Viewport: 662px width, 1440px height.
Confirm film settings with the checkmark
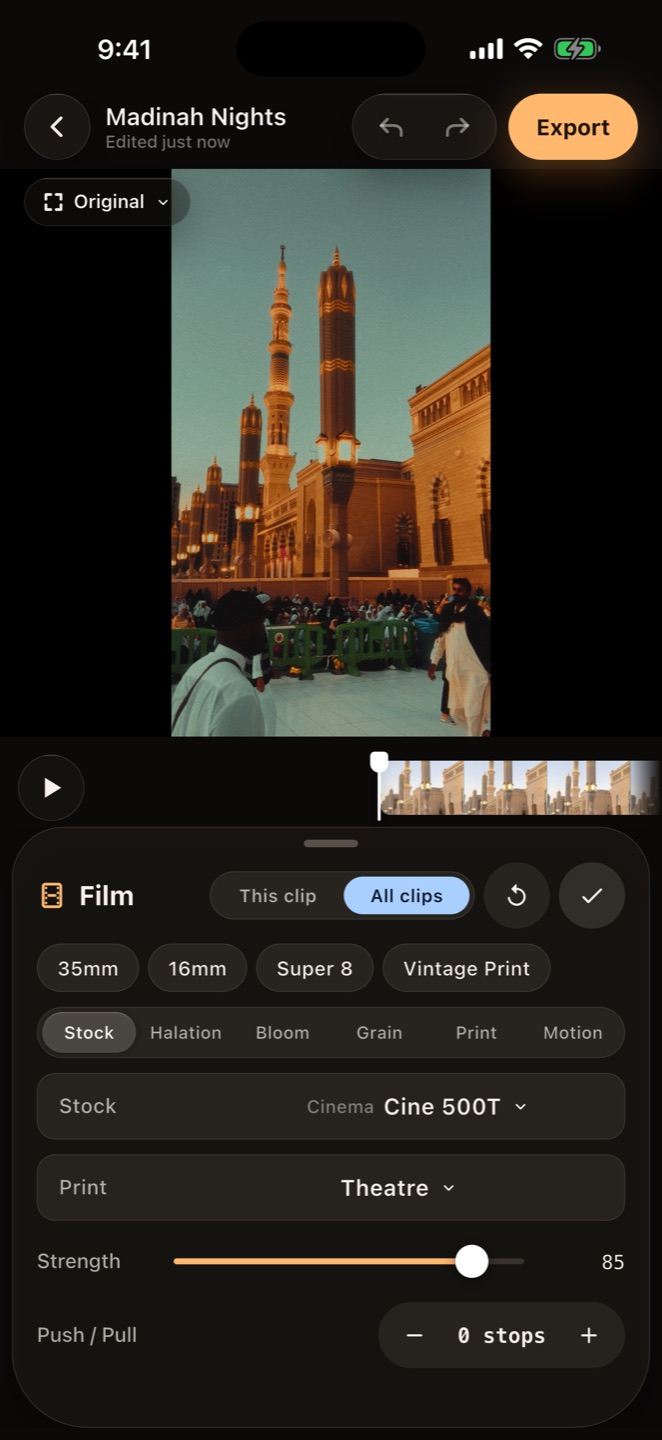click(x=592, y=896)
